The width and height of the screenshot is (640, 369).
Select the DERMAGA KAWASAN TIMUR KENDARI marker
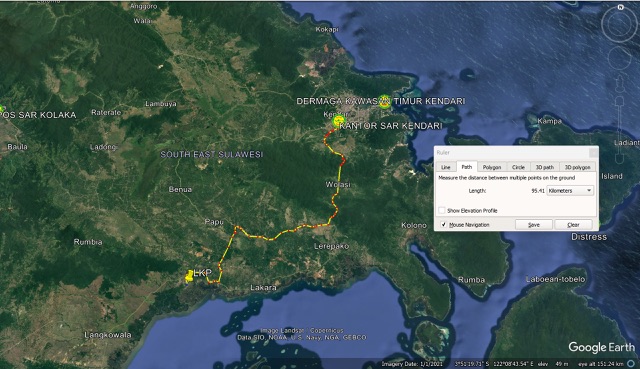point(384,101)
